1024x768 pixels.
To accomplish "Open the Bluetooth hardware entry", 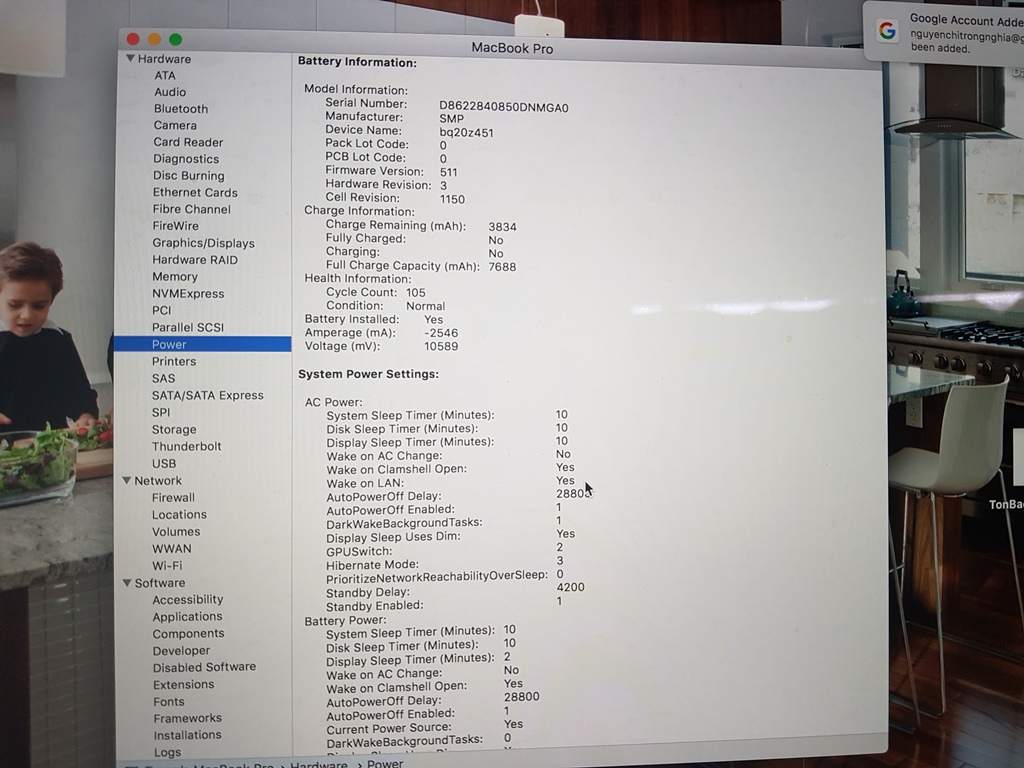I will [181, 109].
